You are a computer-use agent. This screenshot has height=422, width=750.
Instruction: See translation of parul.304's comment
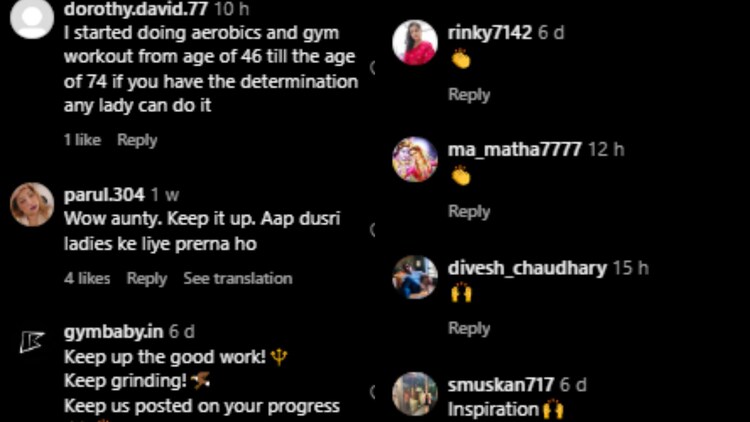click(238, 278)
